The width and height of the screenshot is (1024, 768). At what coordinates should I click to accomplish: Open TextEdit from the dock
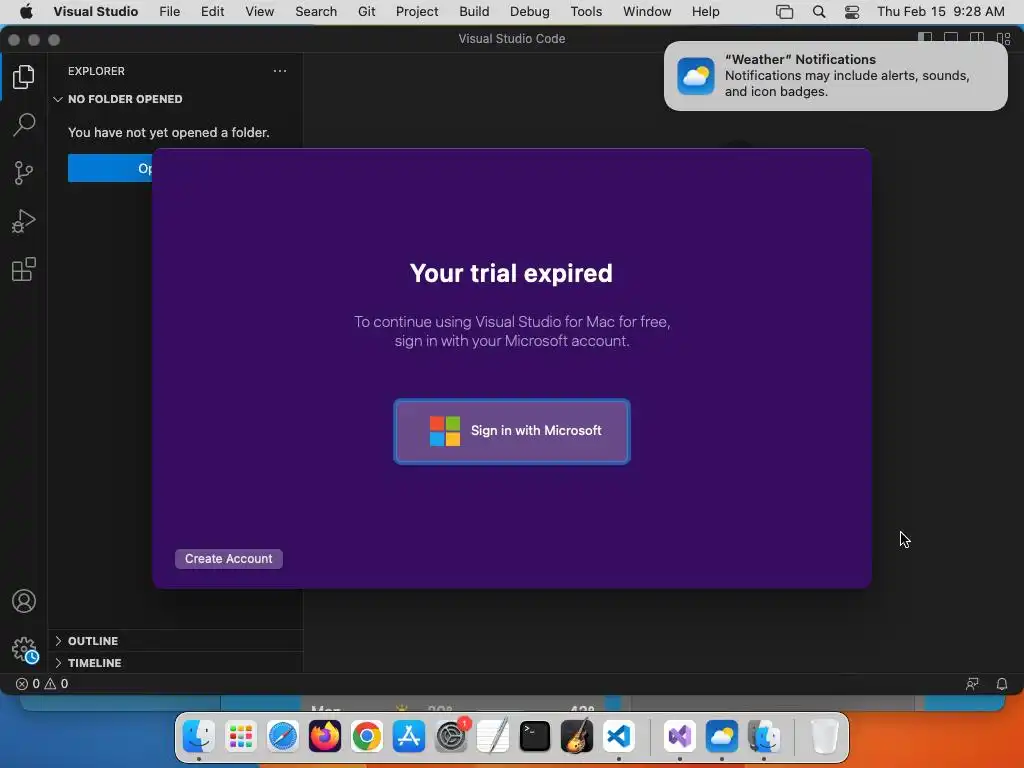[493, 736]
